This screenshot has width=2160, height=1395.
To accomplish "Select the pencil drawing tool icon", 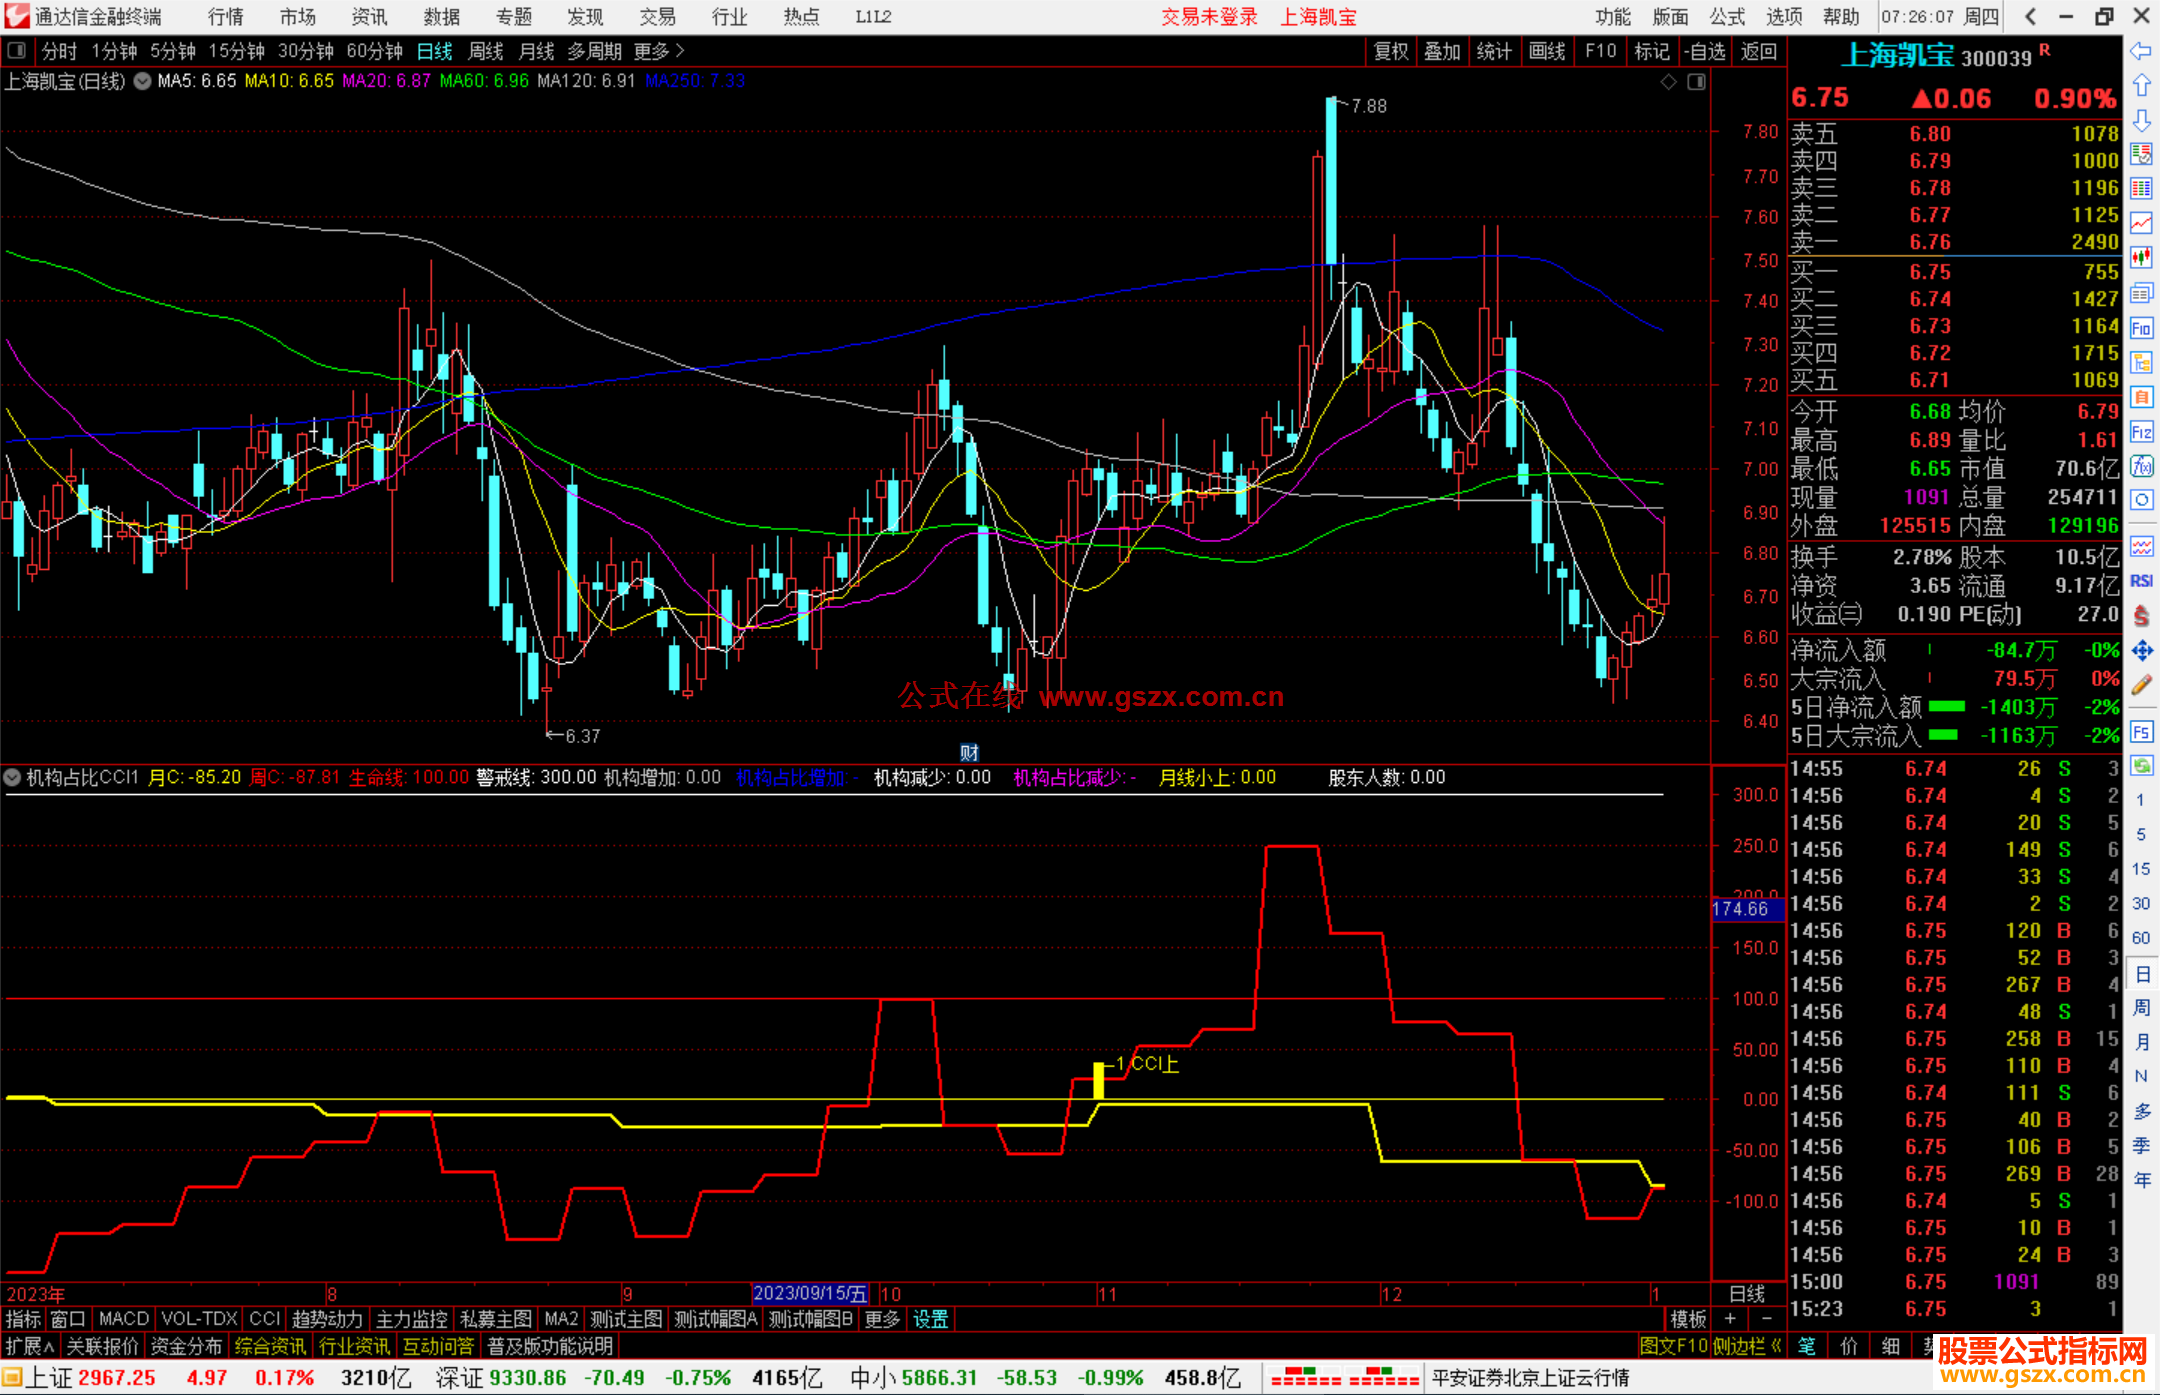I will (x=2141, y=685).
